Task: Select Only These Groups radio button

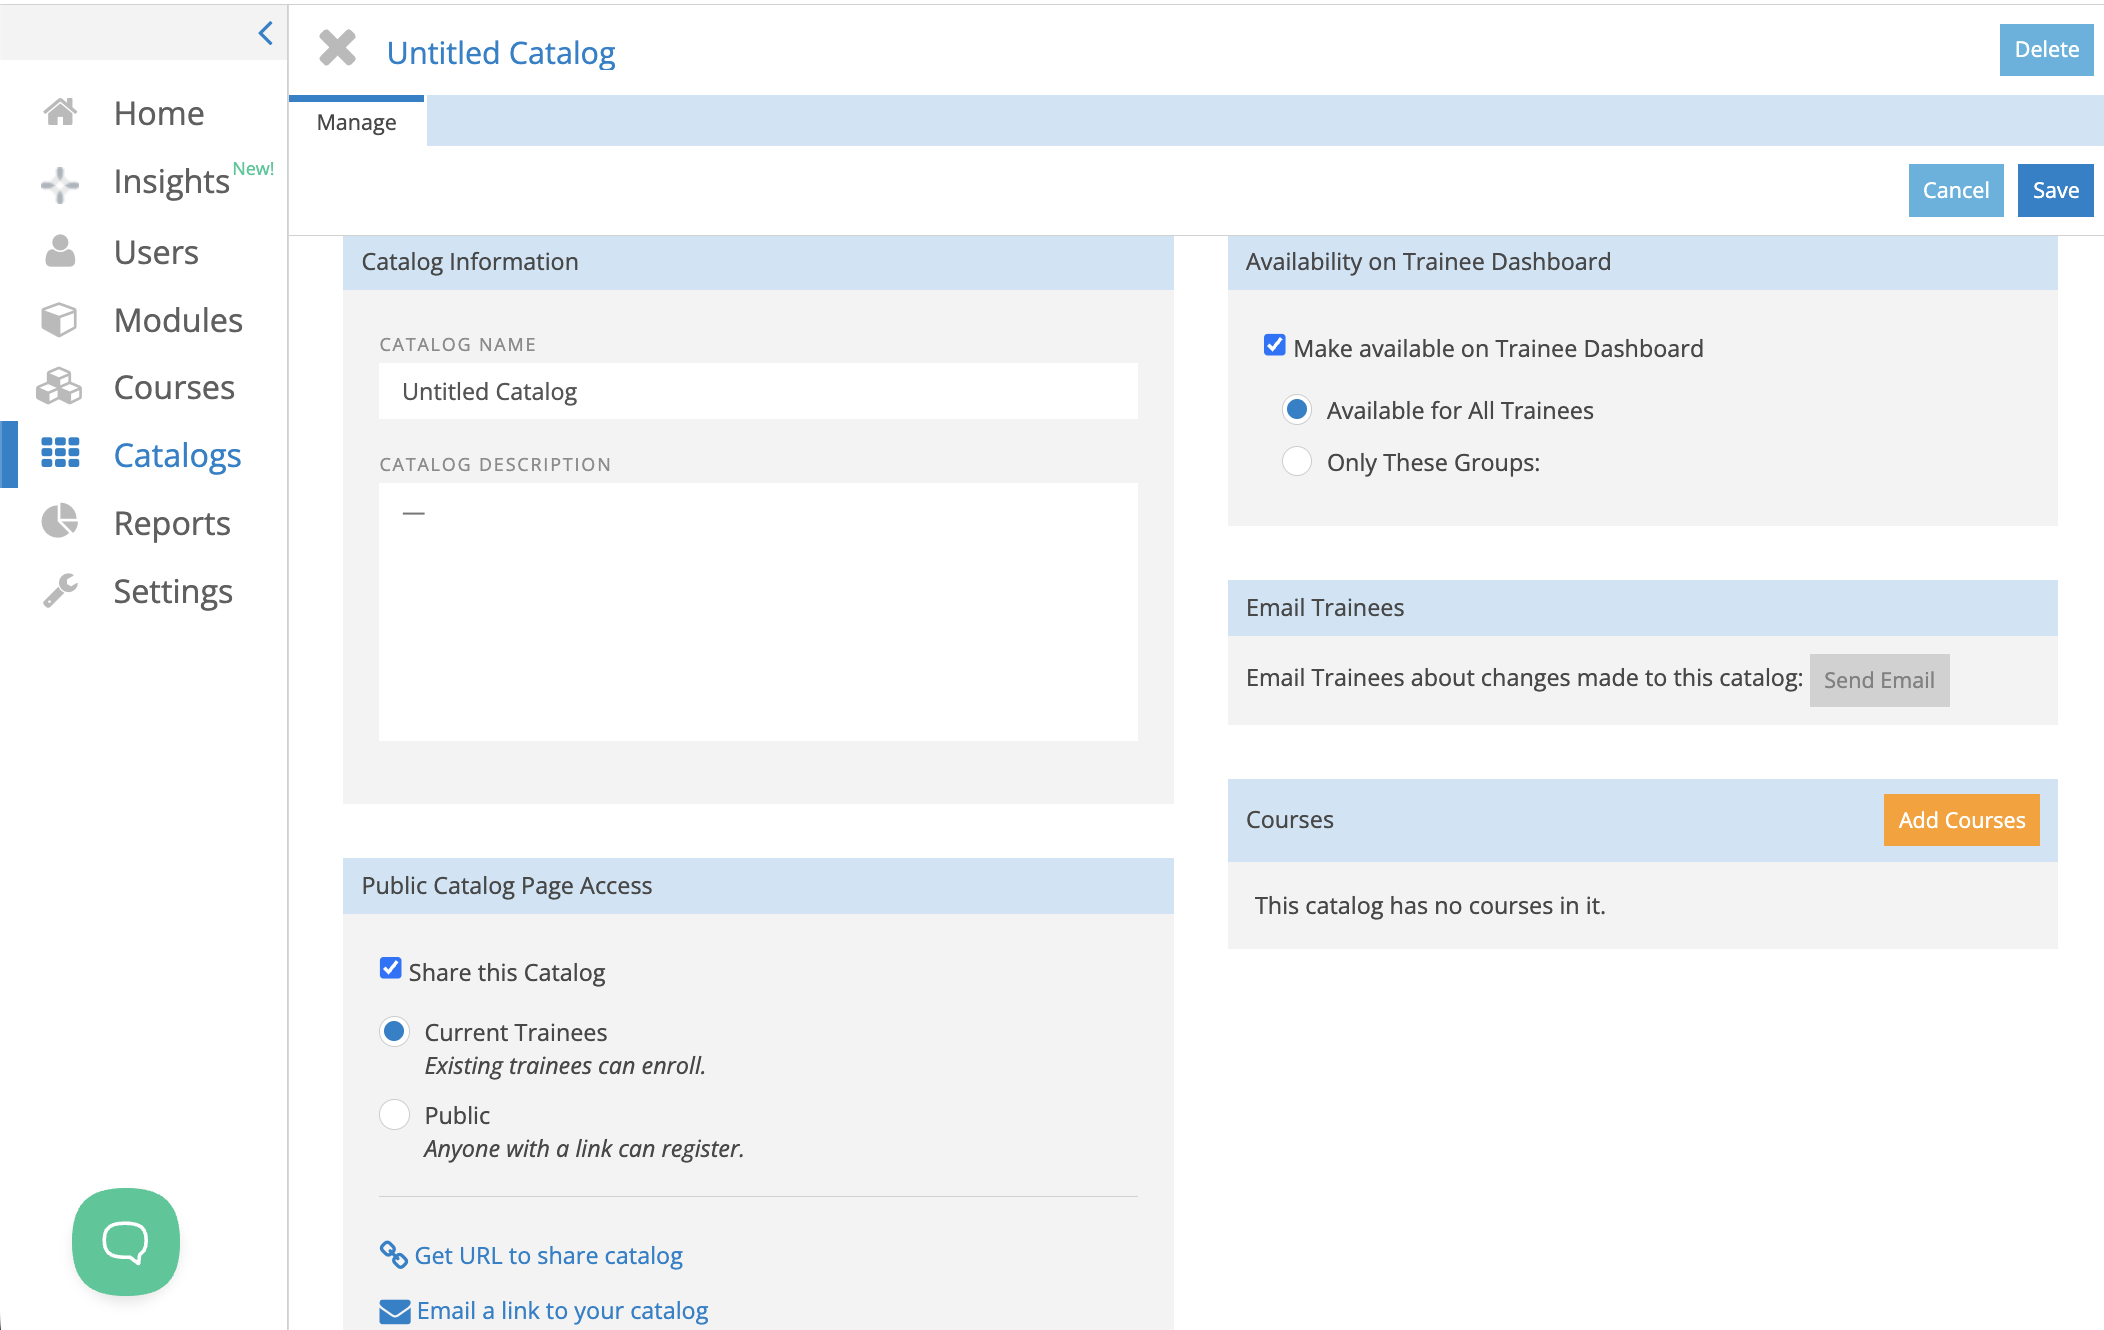Action: click(x=1297, y=461)
